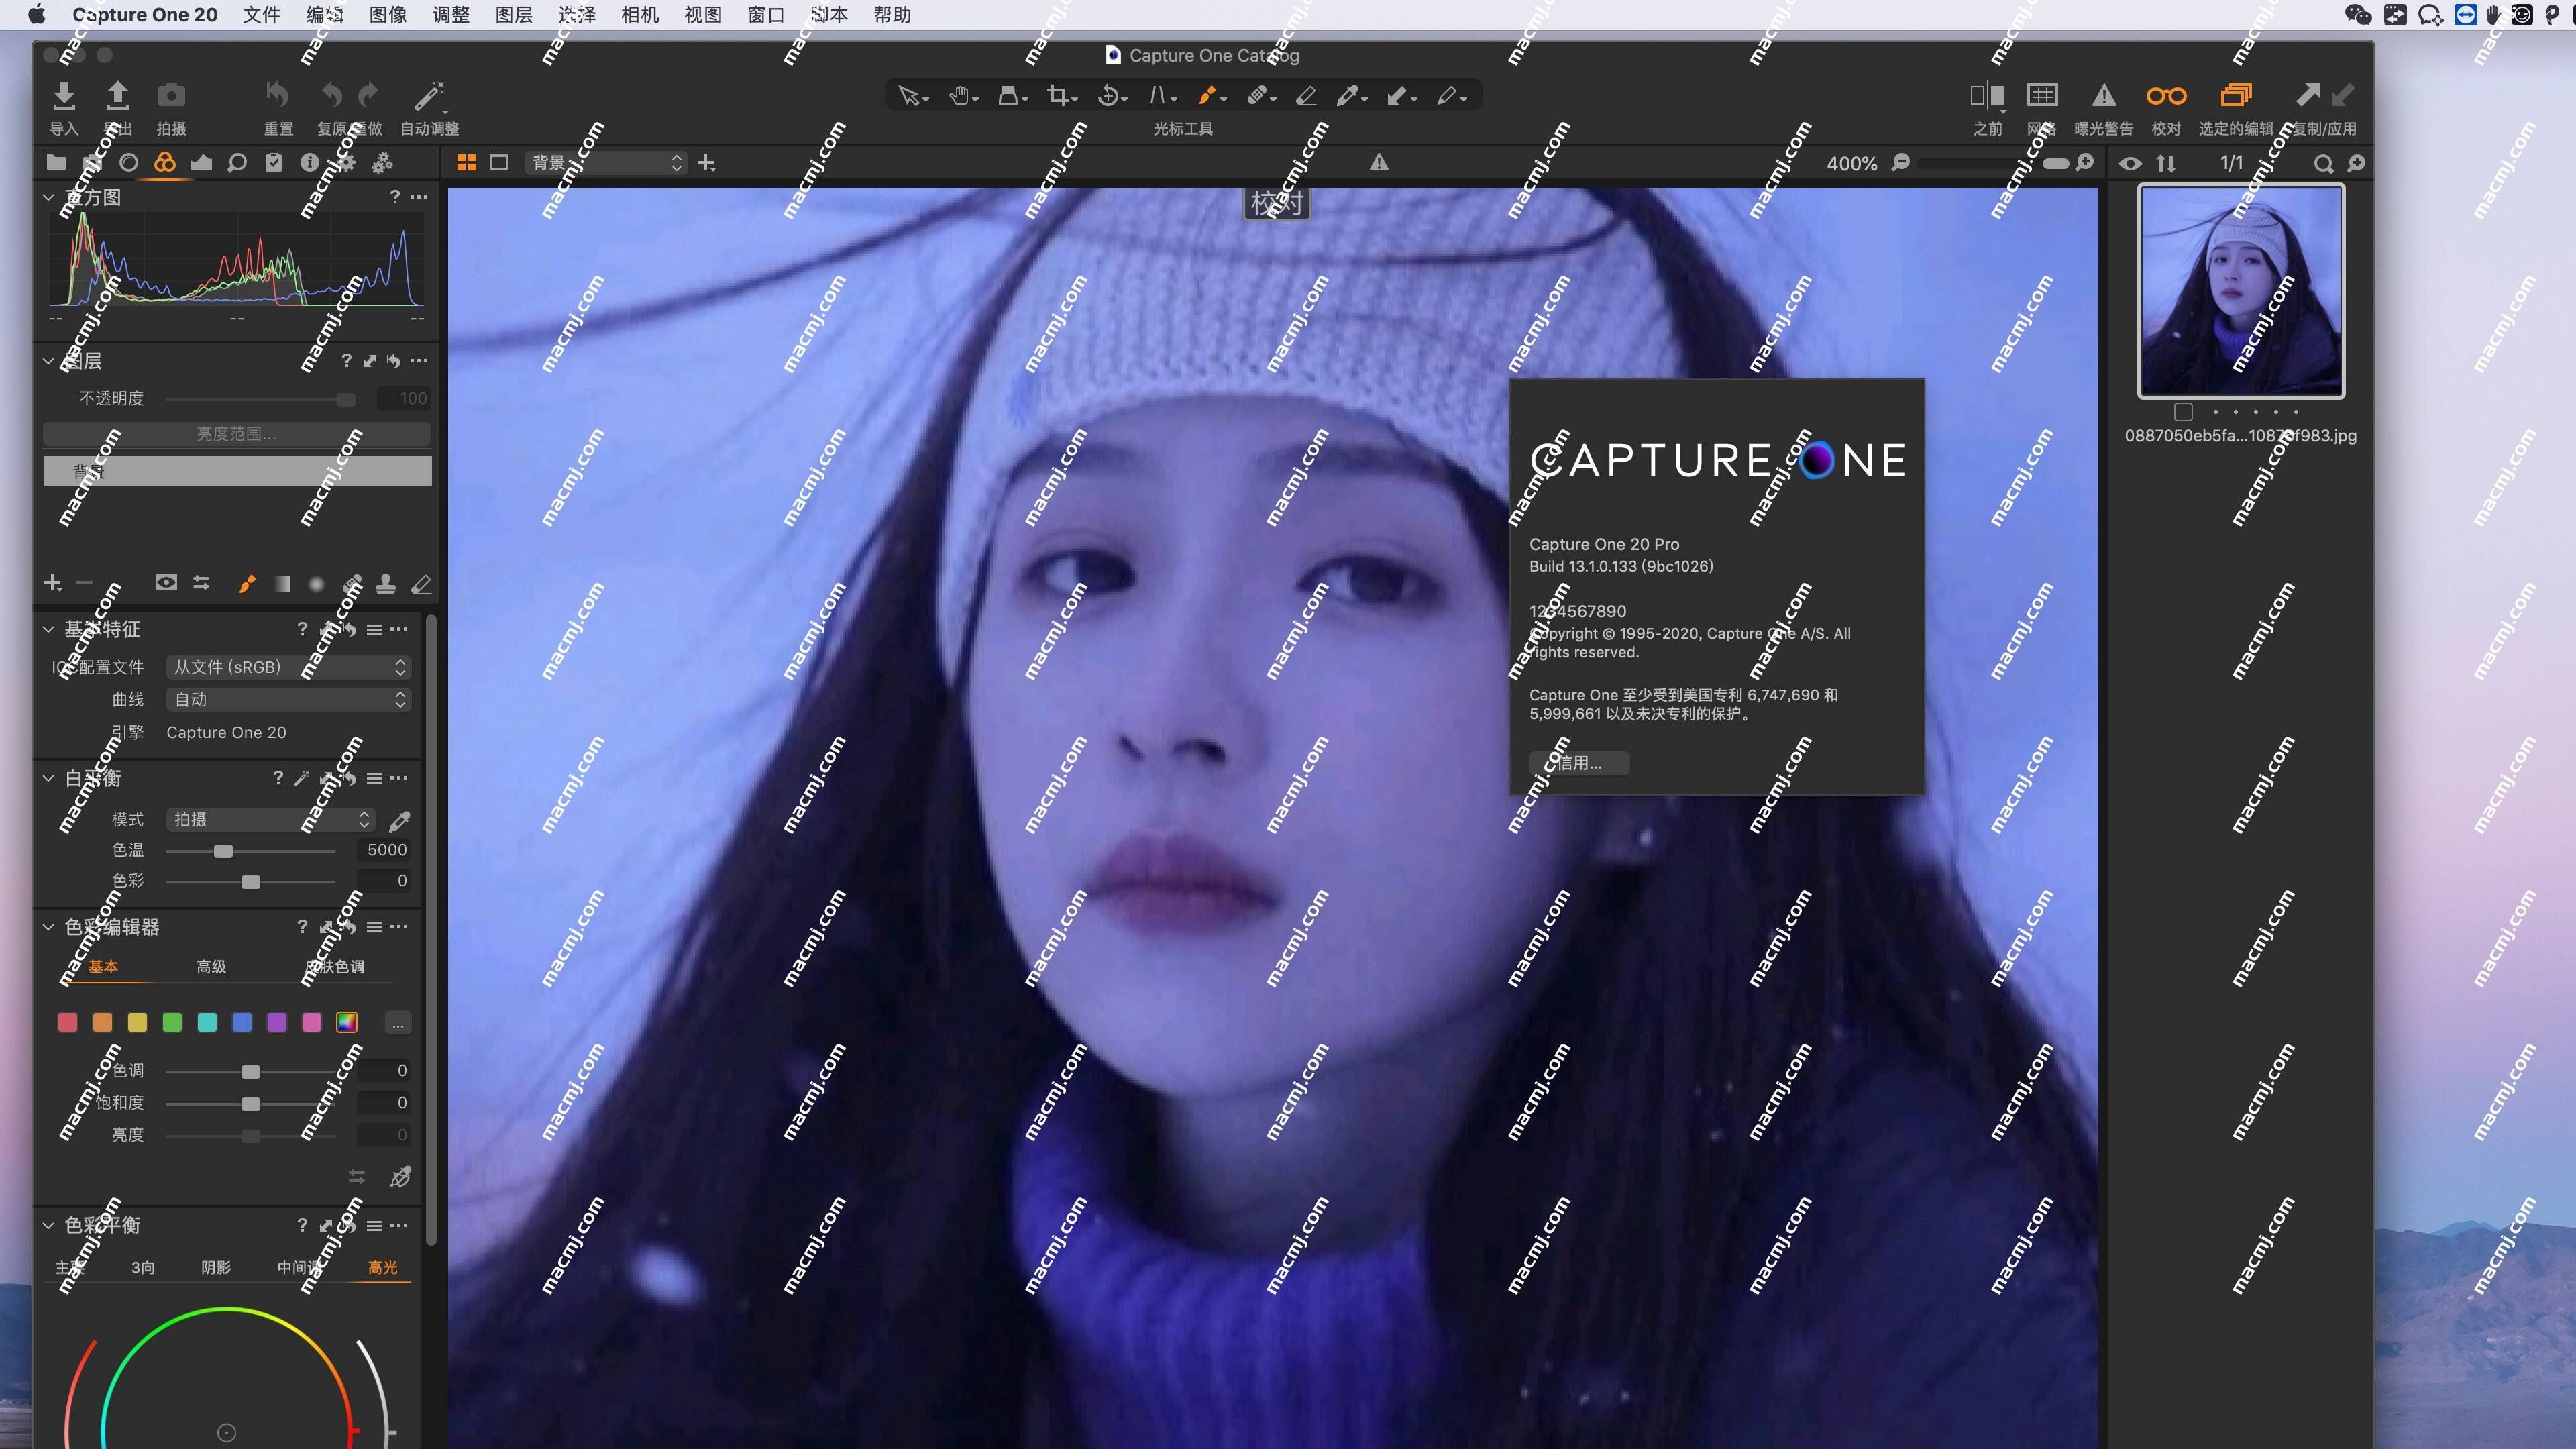
Task: Click white balance eyedropper picker
Action: (399, 821)
